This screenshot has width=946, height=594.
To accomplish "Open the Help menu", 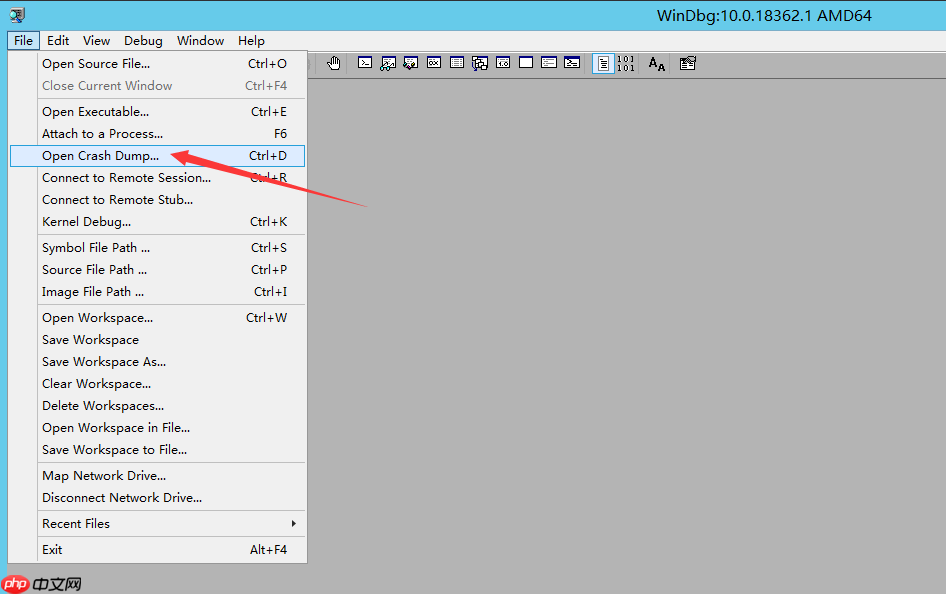I will [x=251, y=40].
